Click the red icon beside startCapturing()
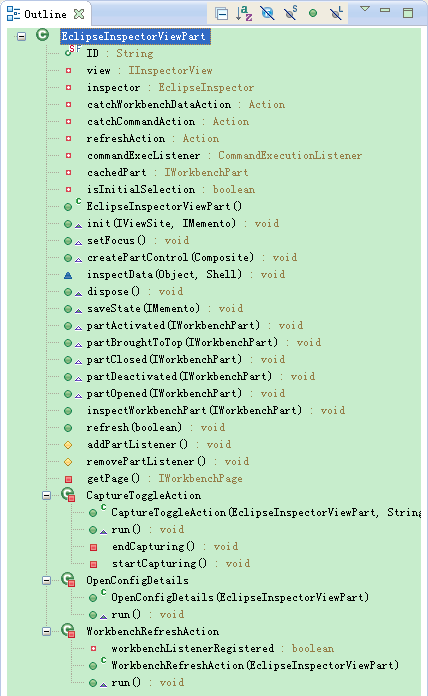This screenshot has height=696, width=428. 93,565
